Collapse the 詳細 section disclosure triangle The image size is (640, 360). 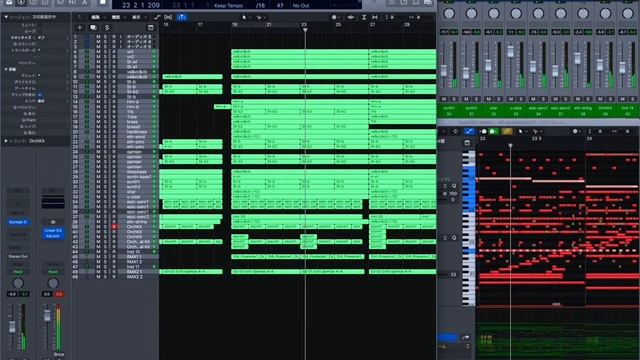pyautogui.click(x=6, y=69)
